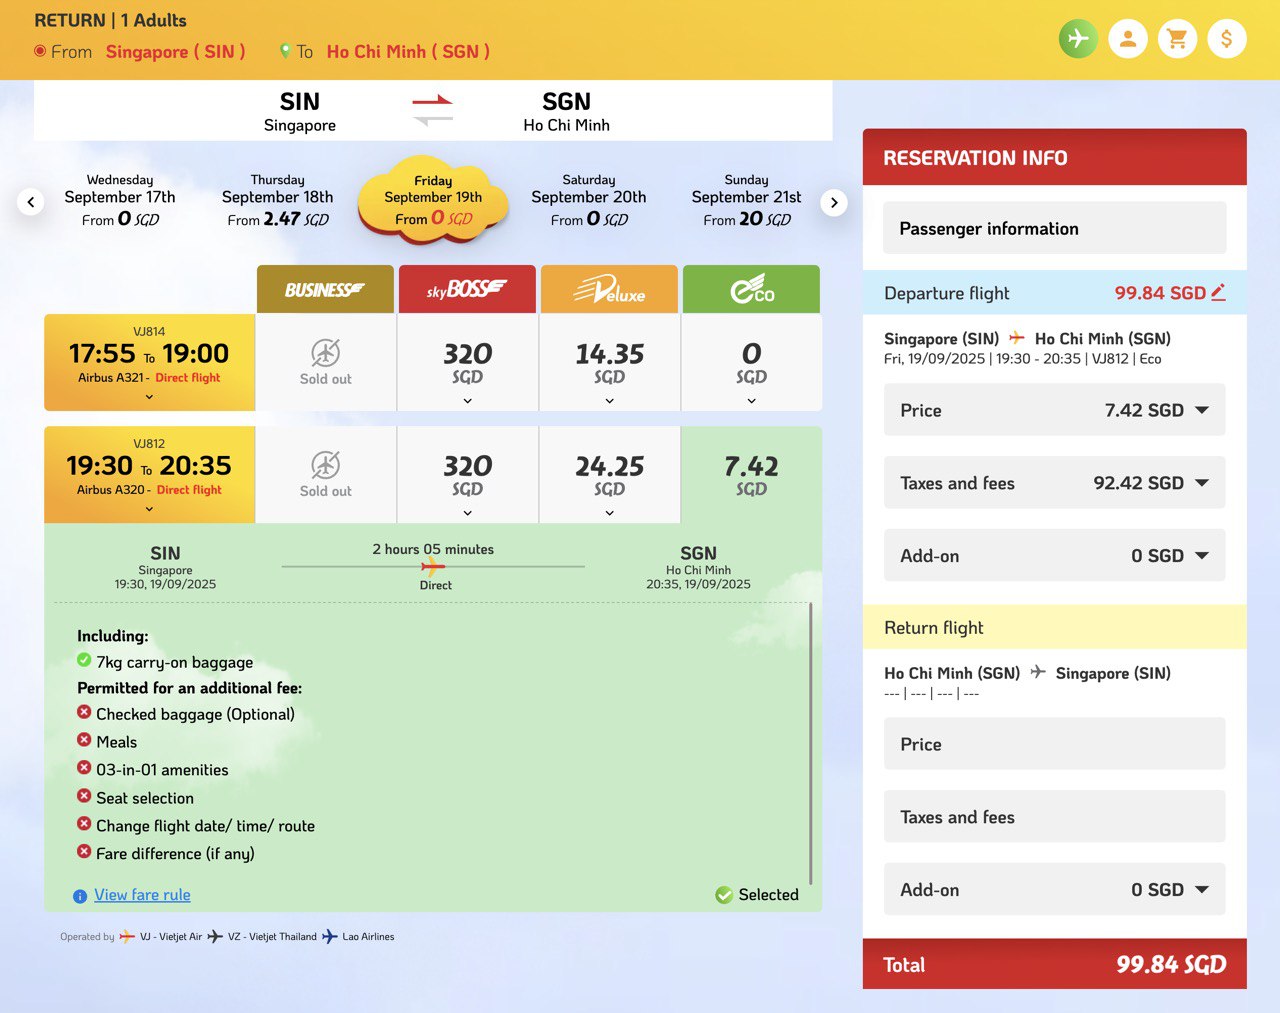
Task: Click the Passenger information button
Action: coord(1054,228)
